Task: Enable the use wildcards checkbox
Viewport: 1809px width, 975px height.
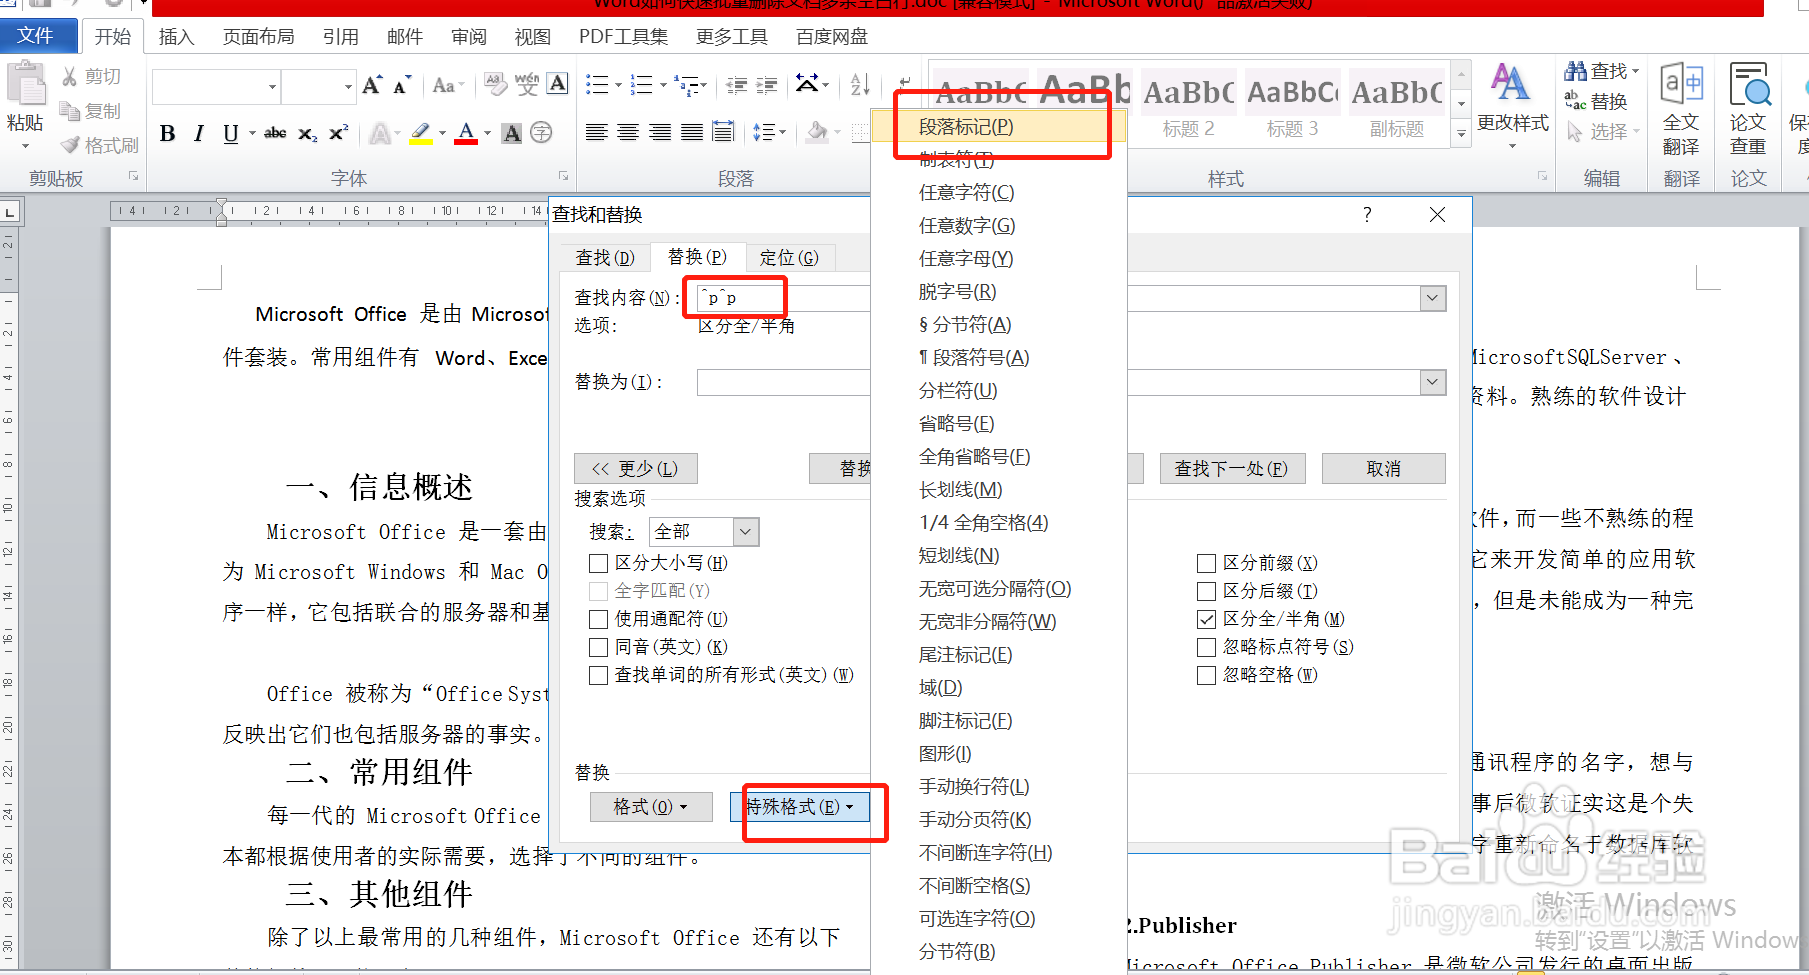Action: 599,619
